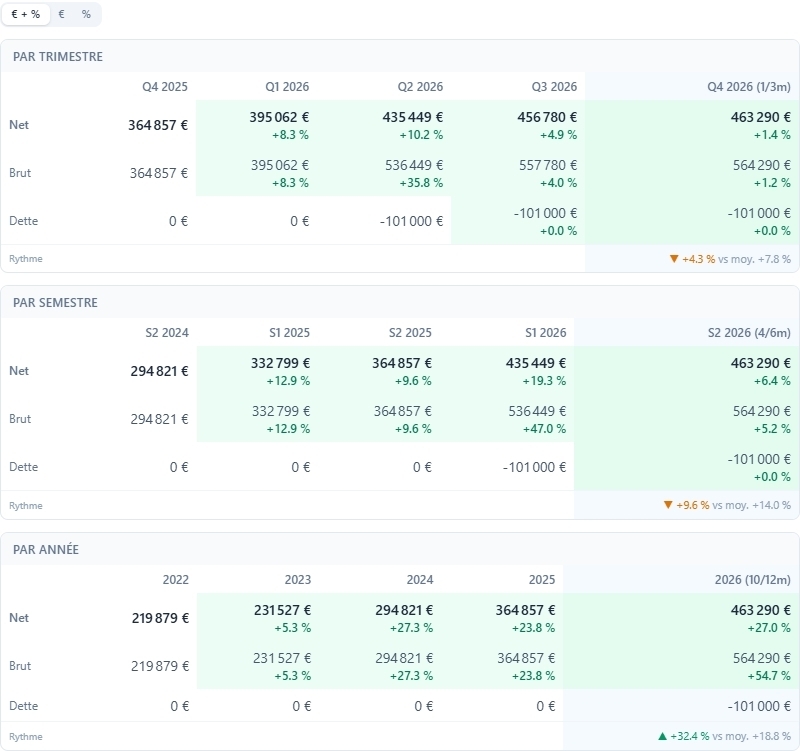Select the "€ + %" display mode
The width and height of the screenshot is (800, 751).
[x=26, y=14]
